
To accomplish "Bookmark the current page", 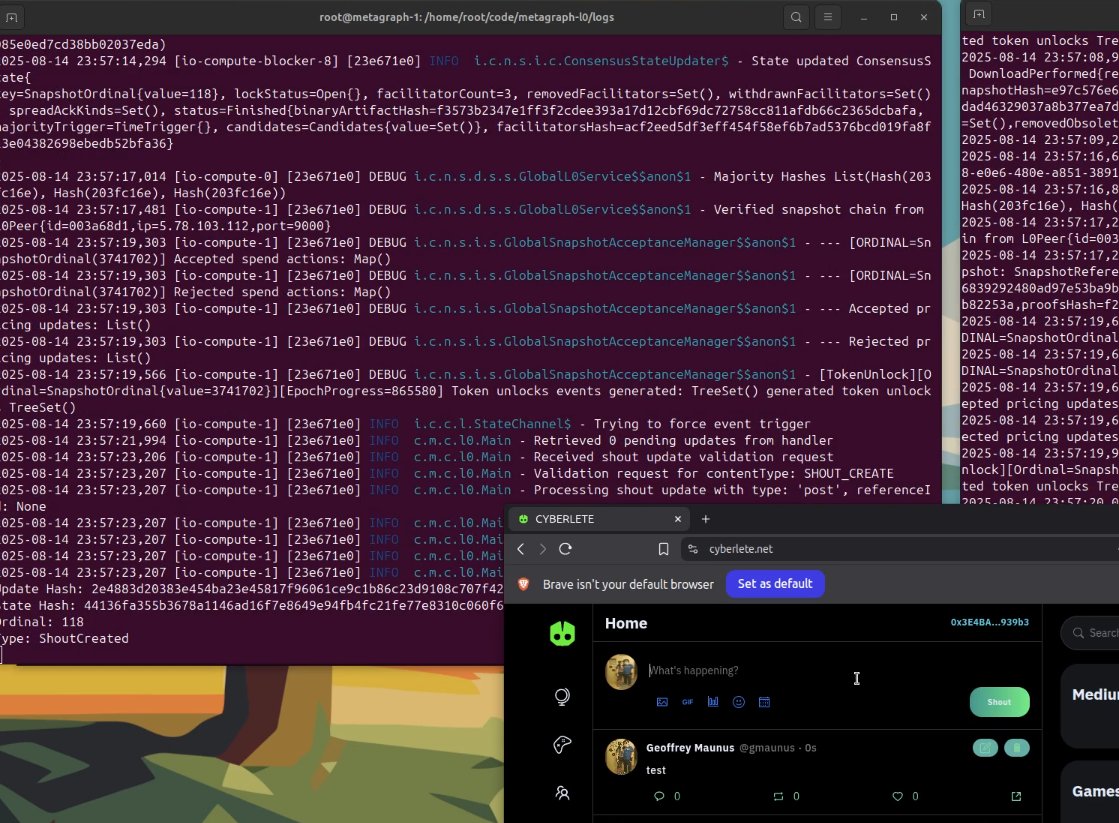I will point(663,549).
